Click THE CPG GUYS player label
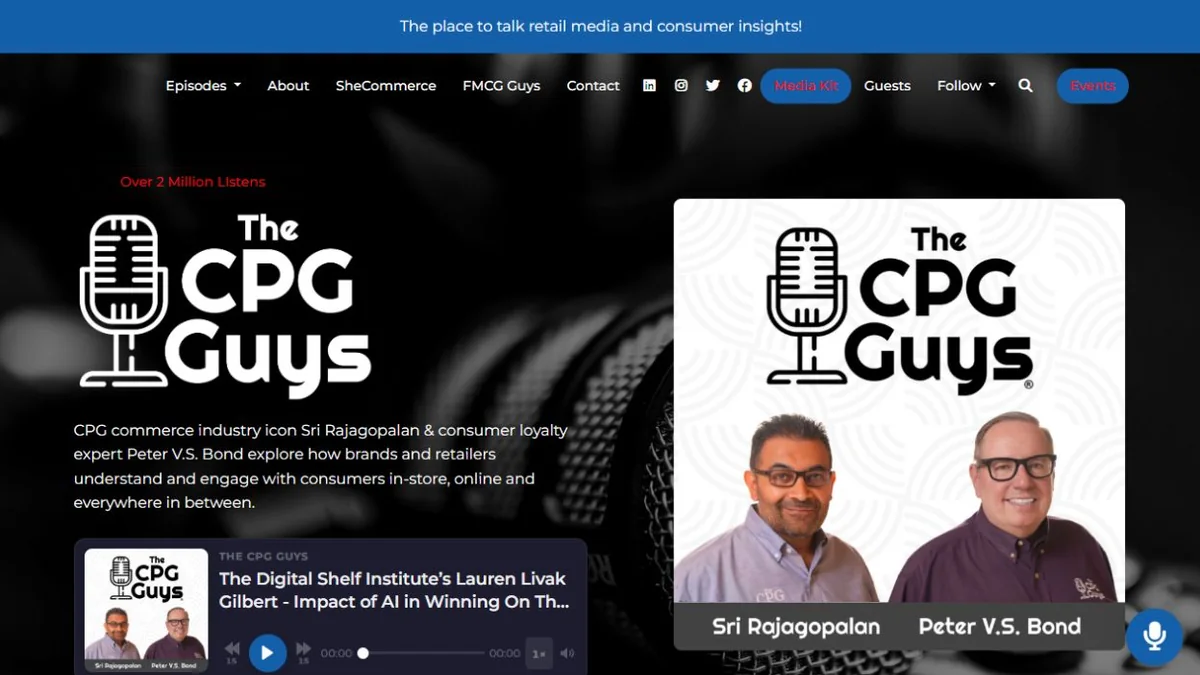Viewport: 1200px width, 675px height. [264, 556]
